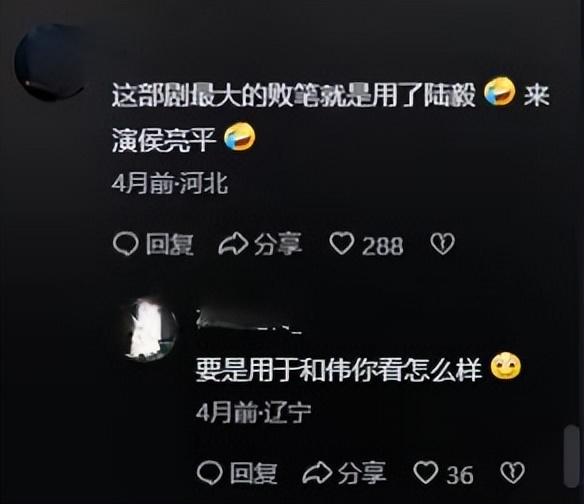Click the 288 like count
Screen dimensions: 584x504
coord(383,246)
